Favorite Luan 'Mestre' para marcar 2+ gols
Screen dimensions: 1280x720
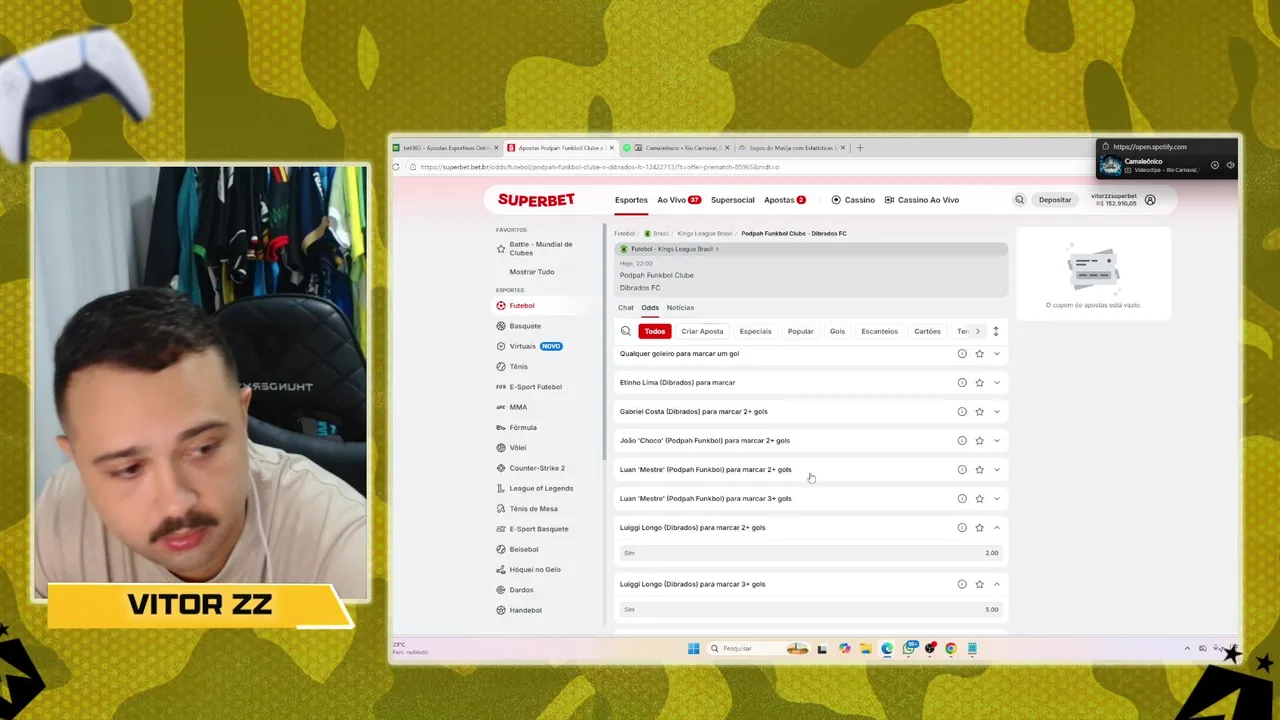[979, 470]
